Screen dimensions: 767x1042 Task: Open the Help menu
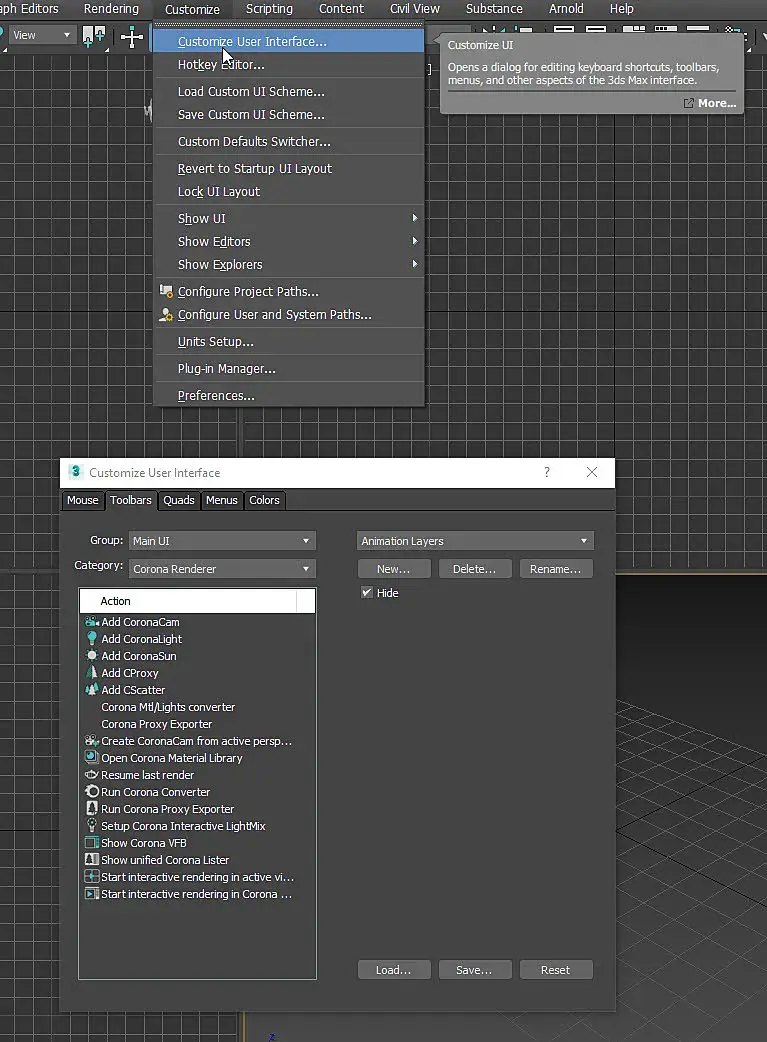coord(621,9)
